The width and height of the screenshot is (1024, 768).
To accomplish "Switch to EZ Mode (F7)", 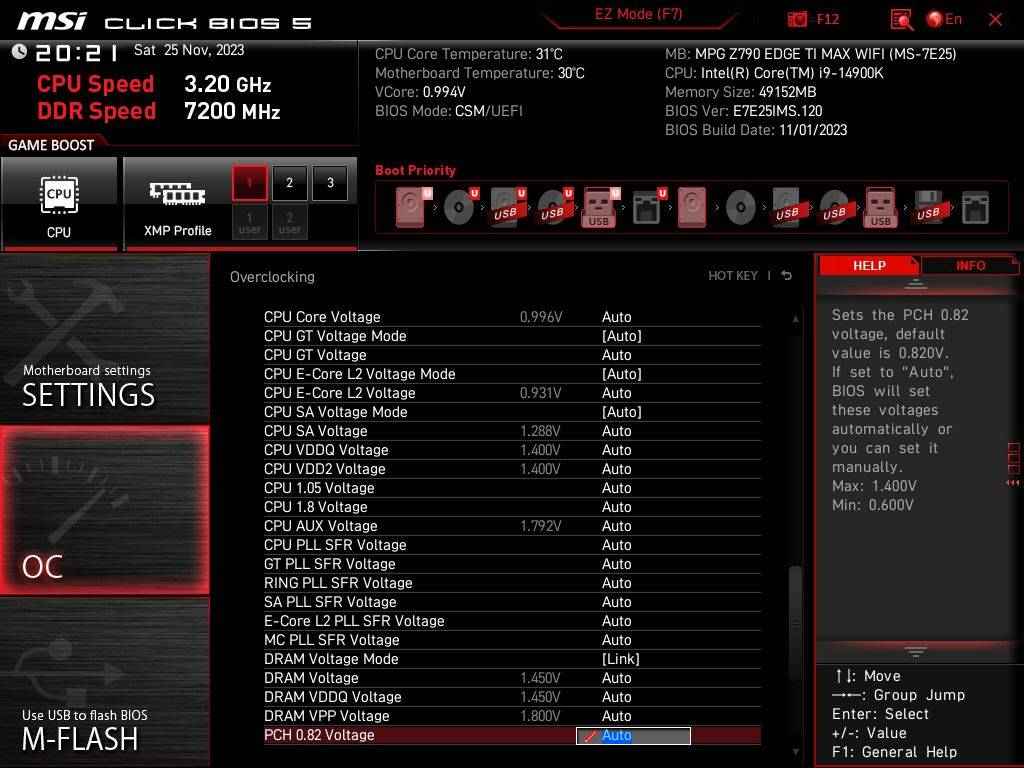I will pyautogui.click(x=638, y=14).
